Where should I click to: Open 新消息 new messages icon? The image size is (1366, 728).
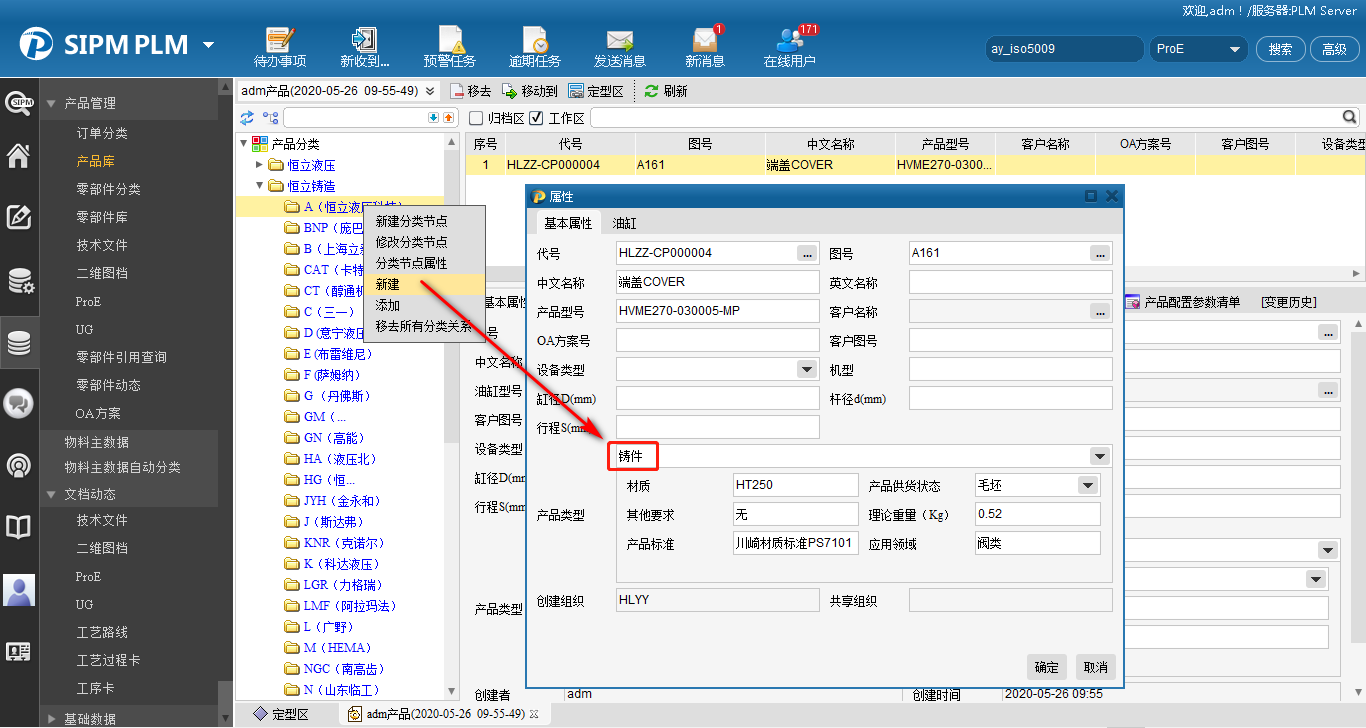[x=704, y=47]
